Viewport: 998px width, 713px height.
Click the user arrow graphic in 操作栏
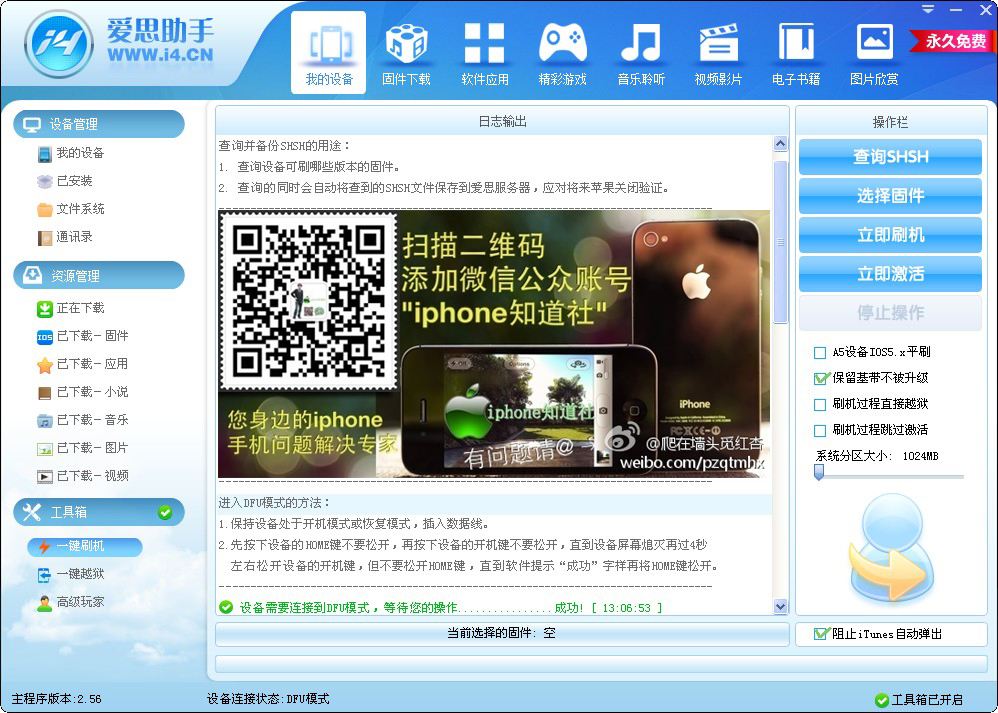891,550
